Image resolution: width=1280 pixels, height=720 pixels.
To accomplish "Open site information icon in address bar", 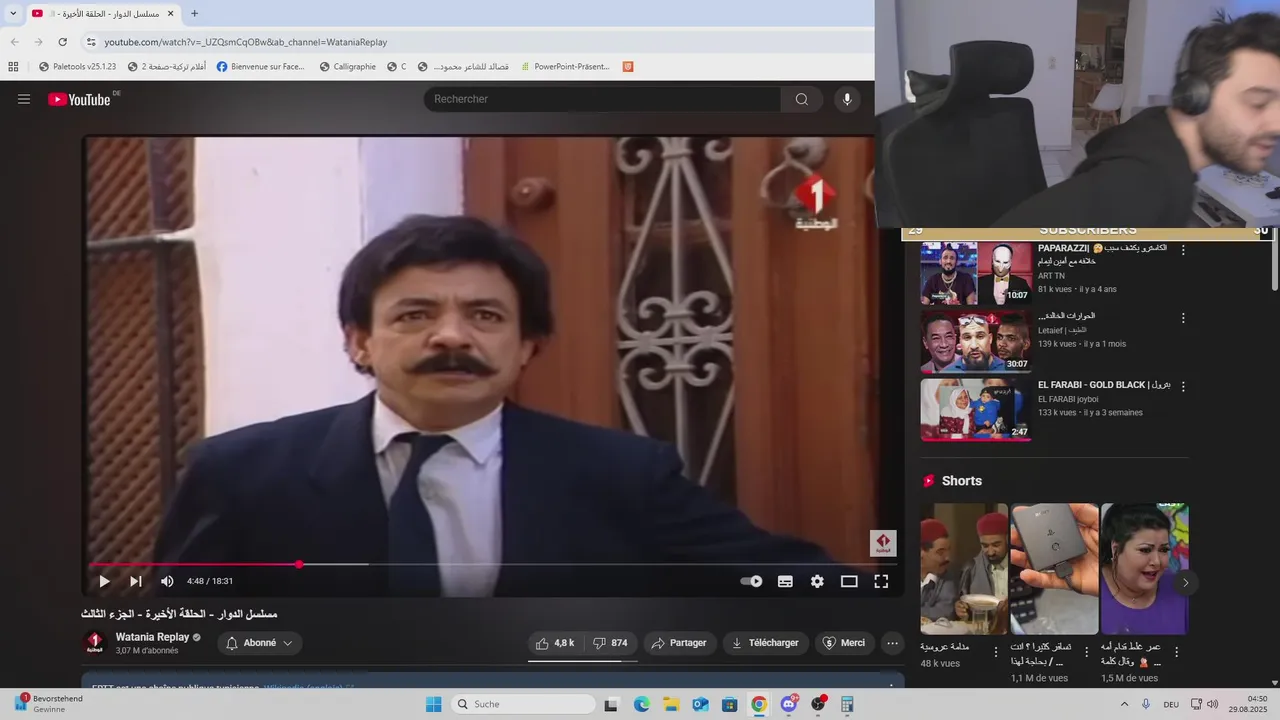I will pyautogui.click(x=91, y=42).
